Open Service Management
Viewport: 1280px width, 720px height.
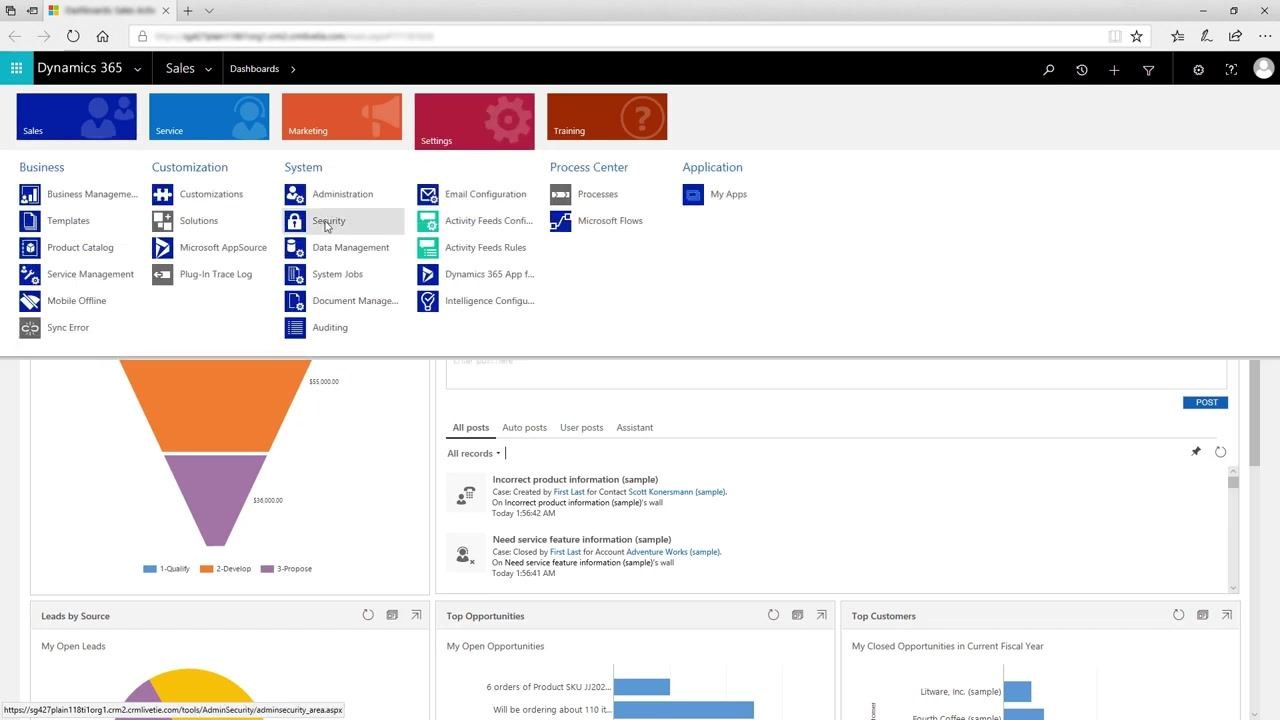77,274
